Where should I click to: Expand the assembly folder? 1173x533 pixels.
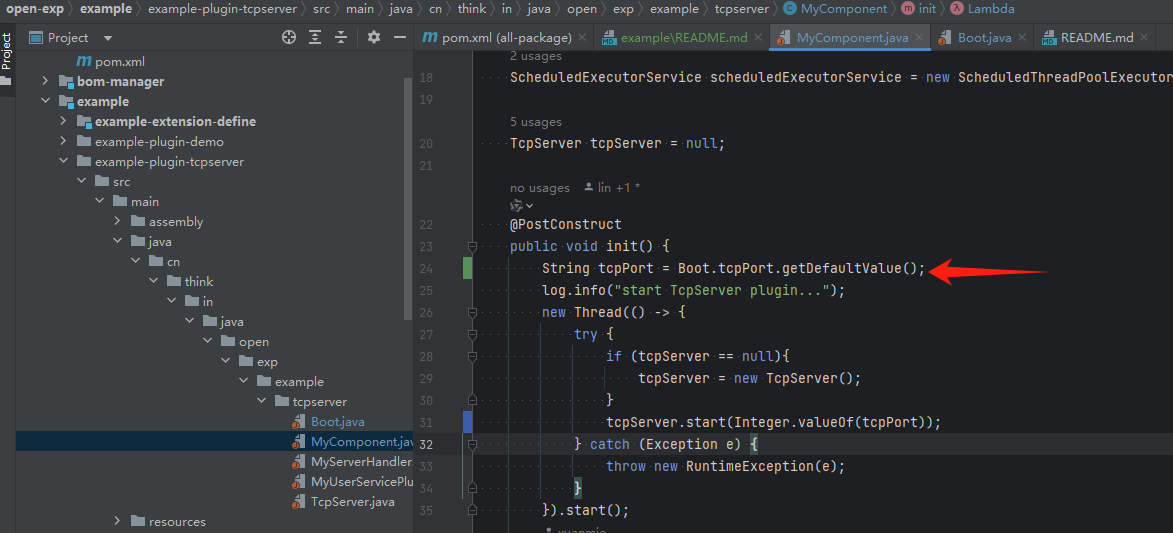pyautogui.click(x=117, y=222)
